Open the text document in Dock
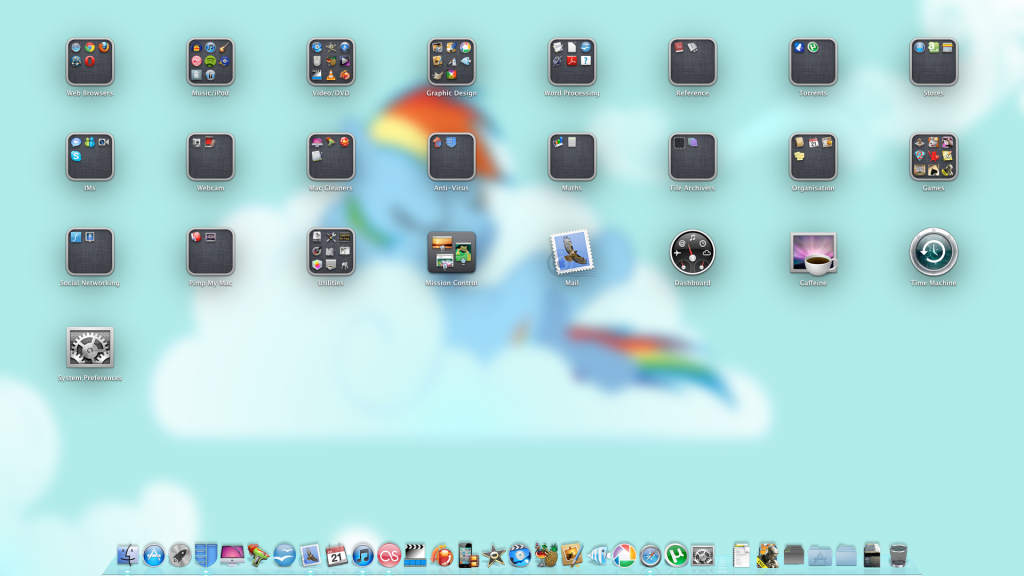1024x576 pixels. pos(741,555)
